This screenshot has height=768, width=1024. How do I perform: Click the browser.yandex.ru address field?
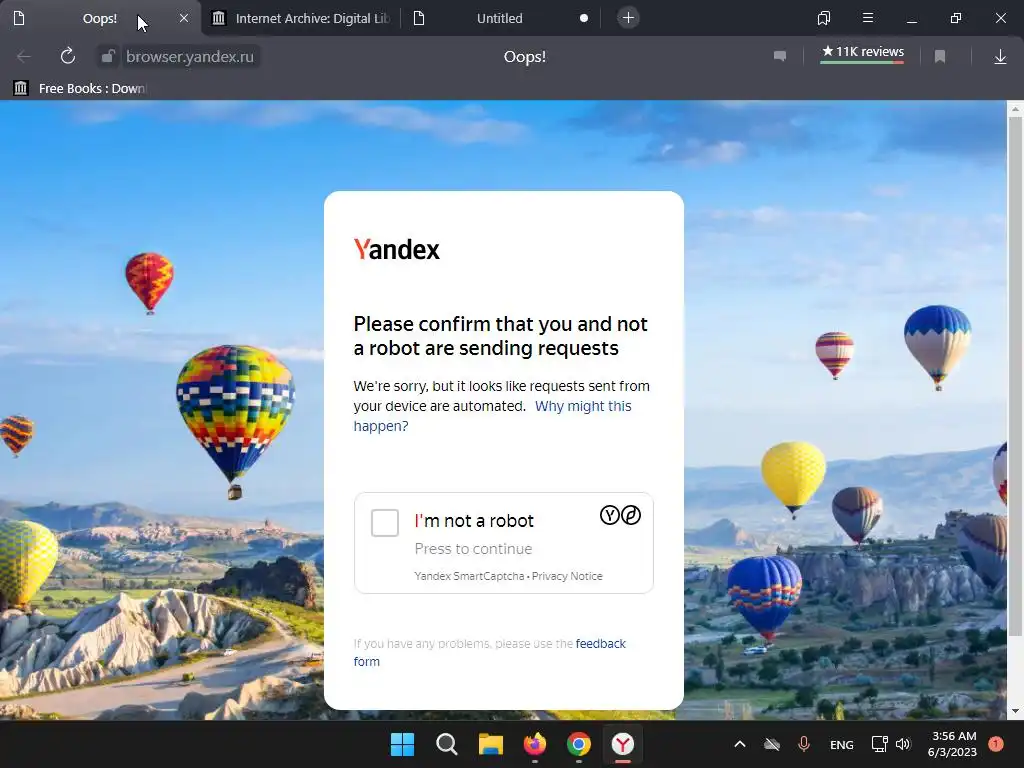(189, 57)
